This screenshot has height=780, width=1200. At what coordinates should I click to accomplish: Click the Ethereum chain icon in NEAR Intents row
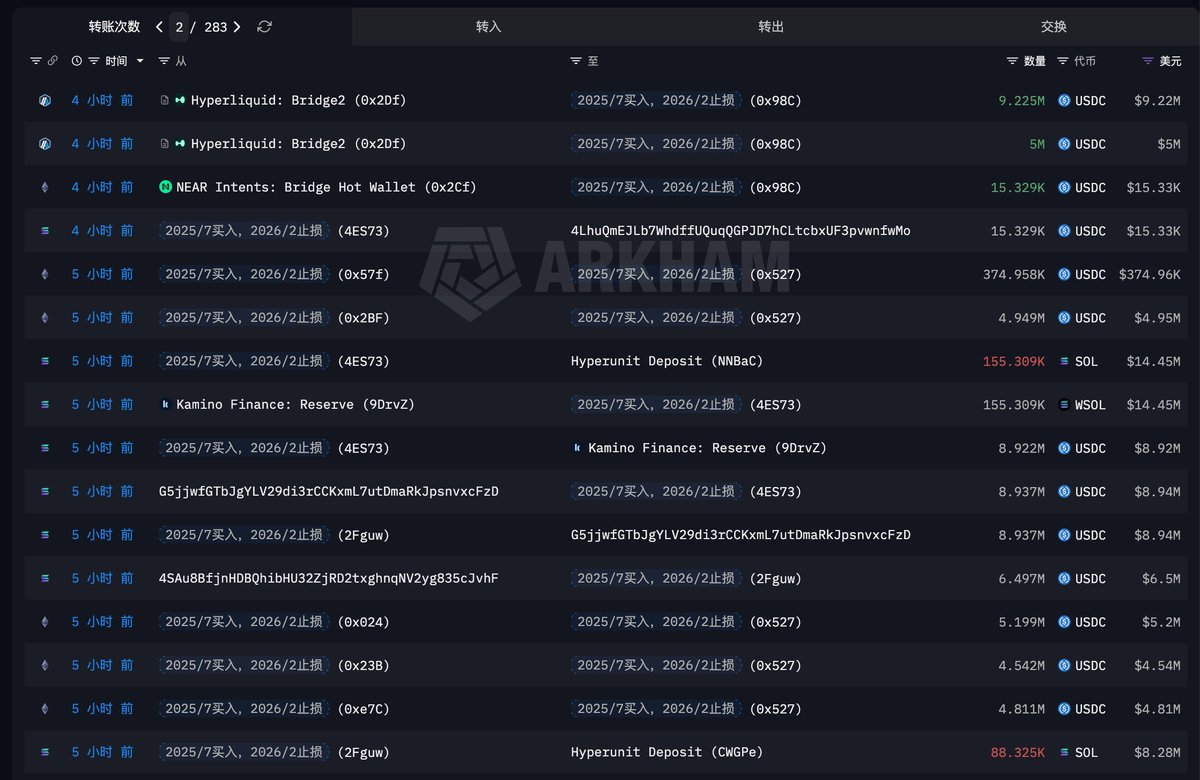point(44,188)
